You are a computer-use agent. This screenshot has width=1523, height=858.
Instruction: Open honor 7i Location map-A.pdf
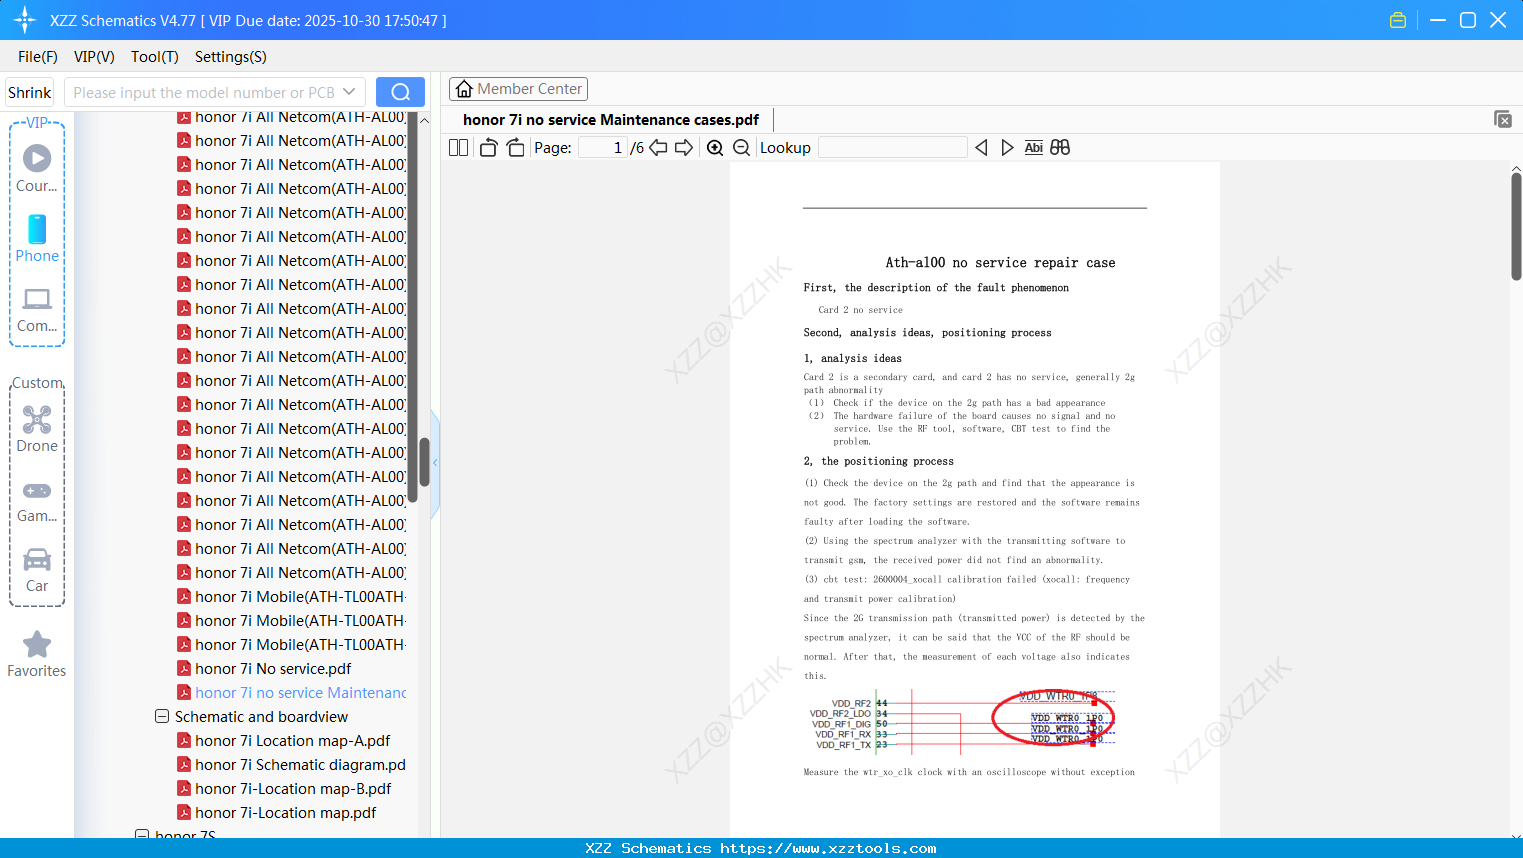point(292,741)
